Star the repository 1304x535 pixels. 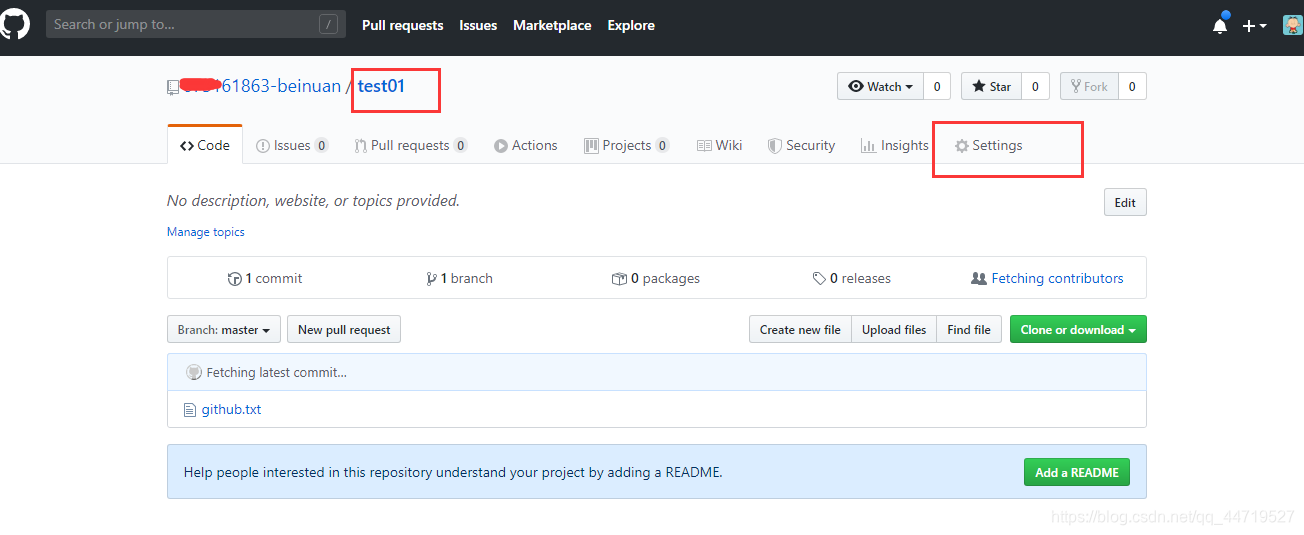point(992,87)
